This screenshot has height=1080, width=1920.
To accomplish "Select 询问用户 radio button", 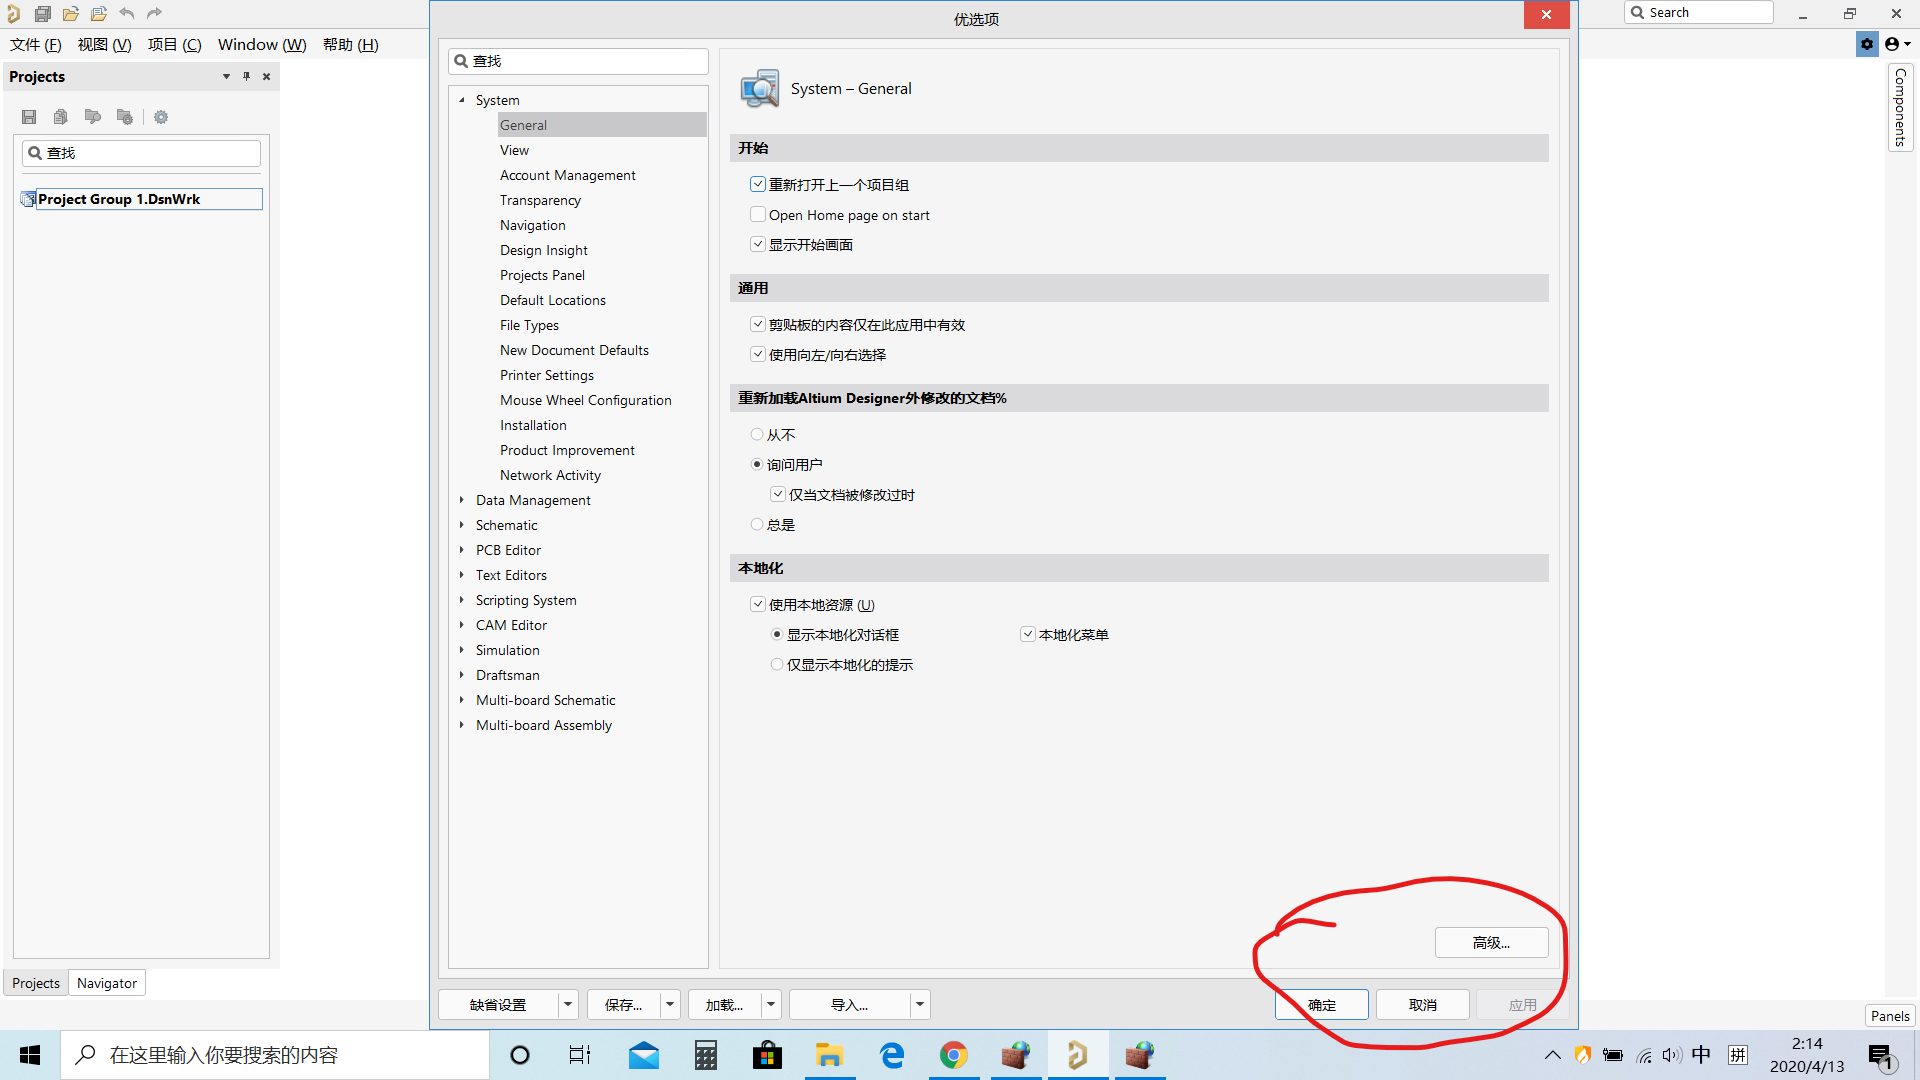I will pyautogui.click(x=758, y=463).
